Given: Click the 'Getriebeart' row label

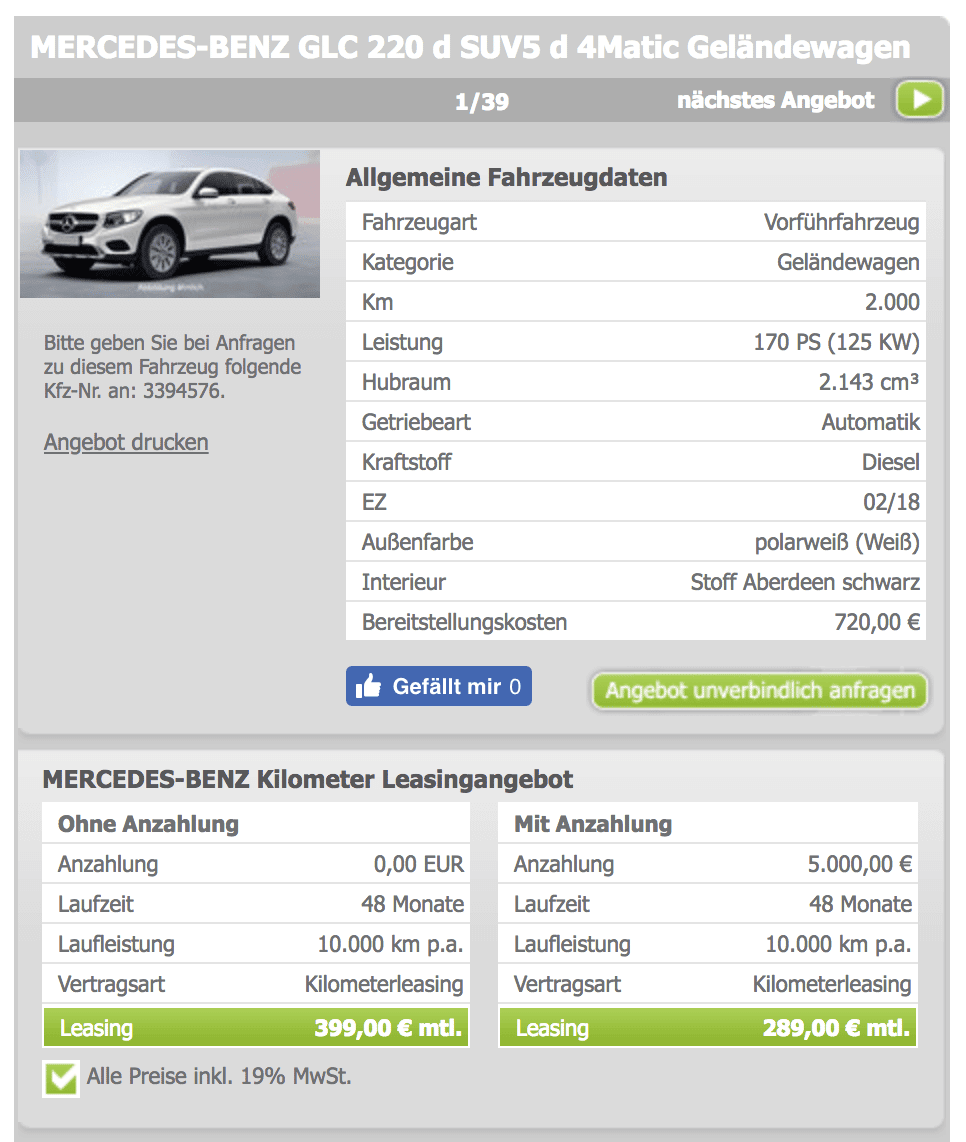Looking at the screenshot, I should (x=416, y=422).
